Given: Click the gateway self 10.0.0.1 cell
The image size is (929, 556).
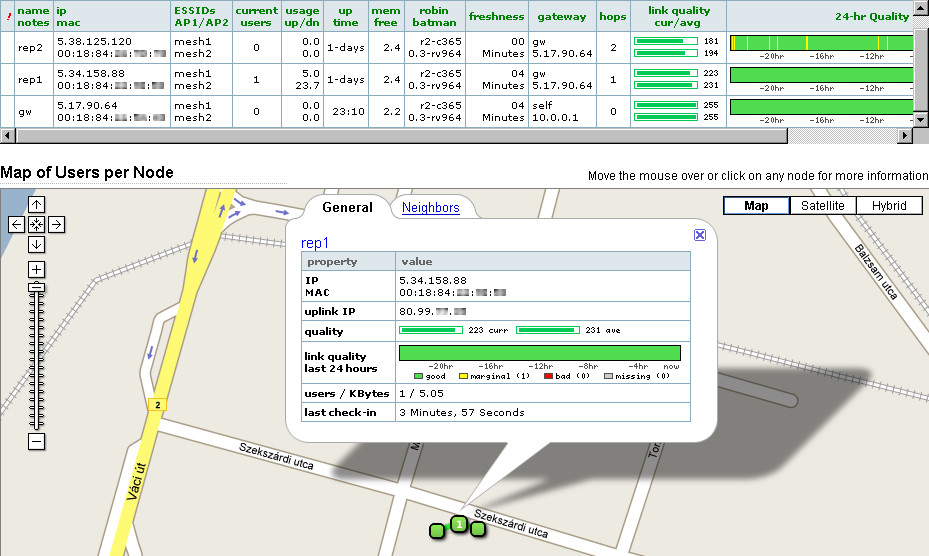Looking at the screenshot, I should pyautogui.click(x=562, y=111).
